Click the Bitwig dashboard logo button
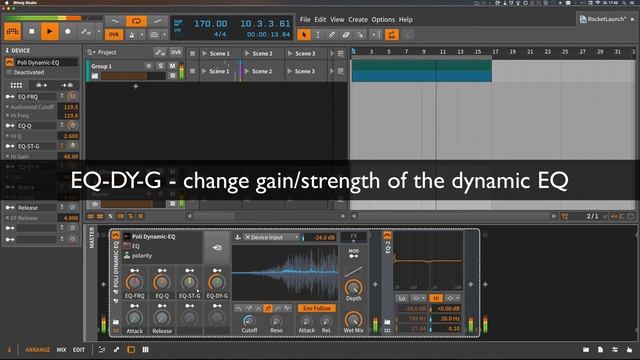This screenshot has width=640, height=360. click(x=12, y=31)
